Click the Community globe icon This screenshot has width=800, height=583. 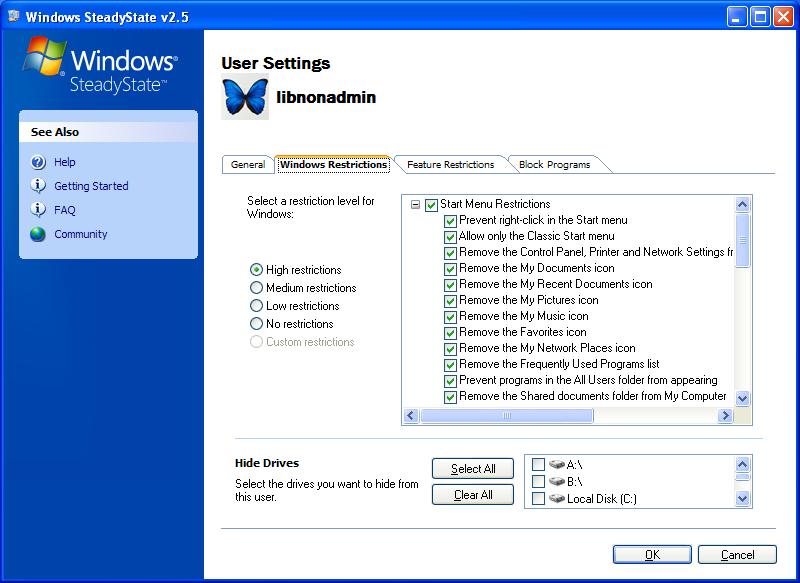pyautogui.click(x=38, y=234)
